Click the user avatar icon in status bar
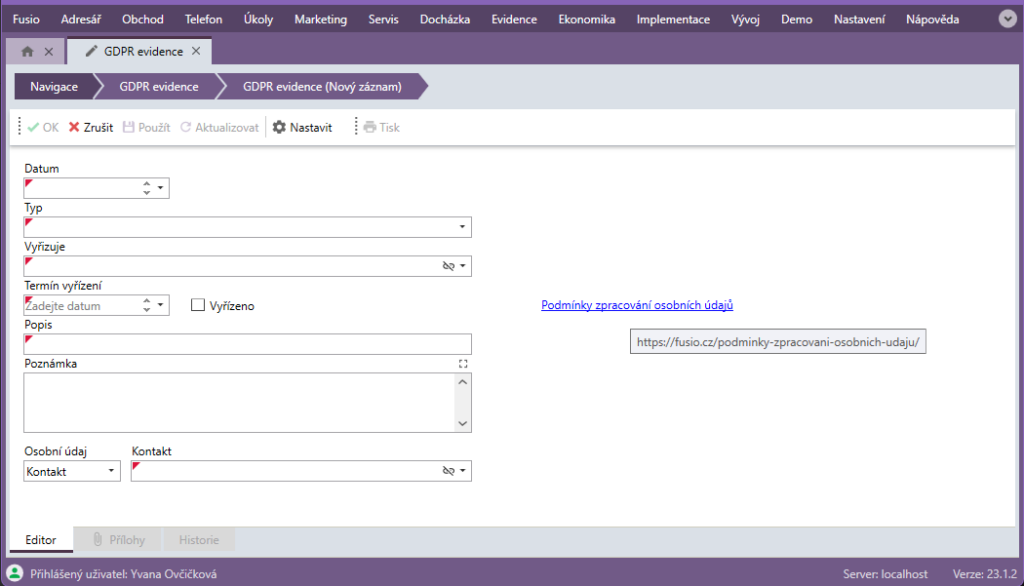The width and height of the screenshot is (1024, 586). [15, 574]
